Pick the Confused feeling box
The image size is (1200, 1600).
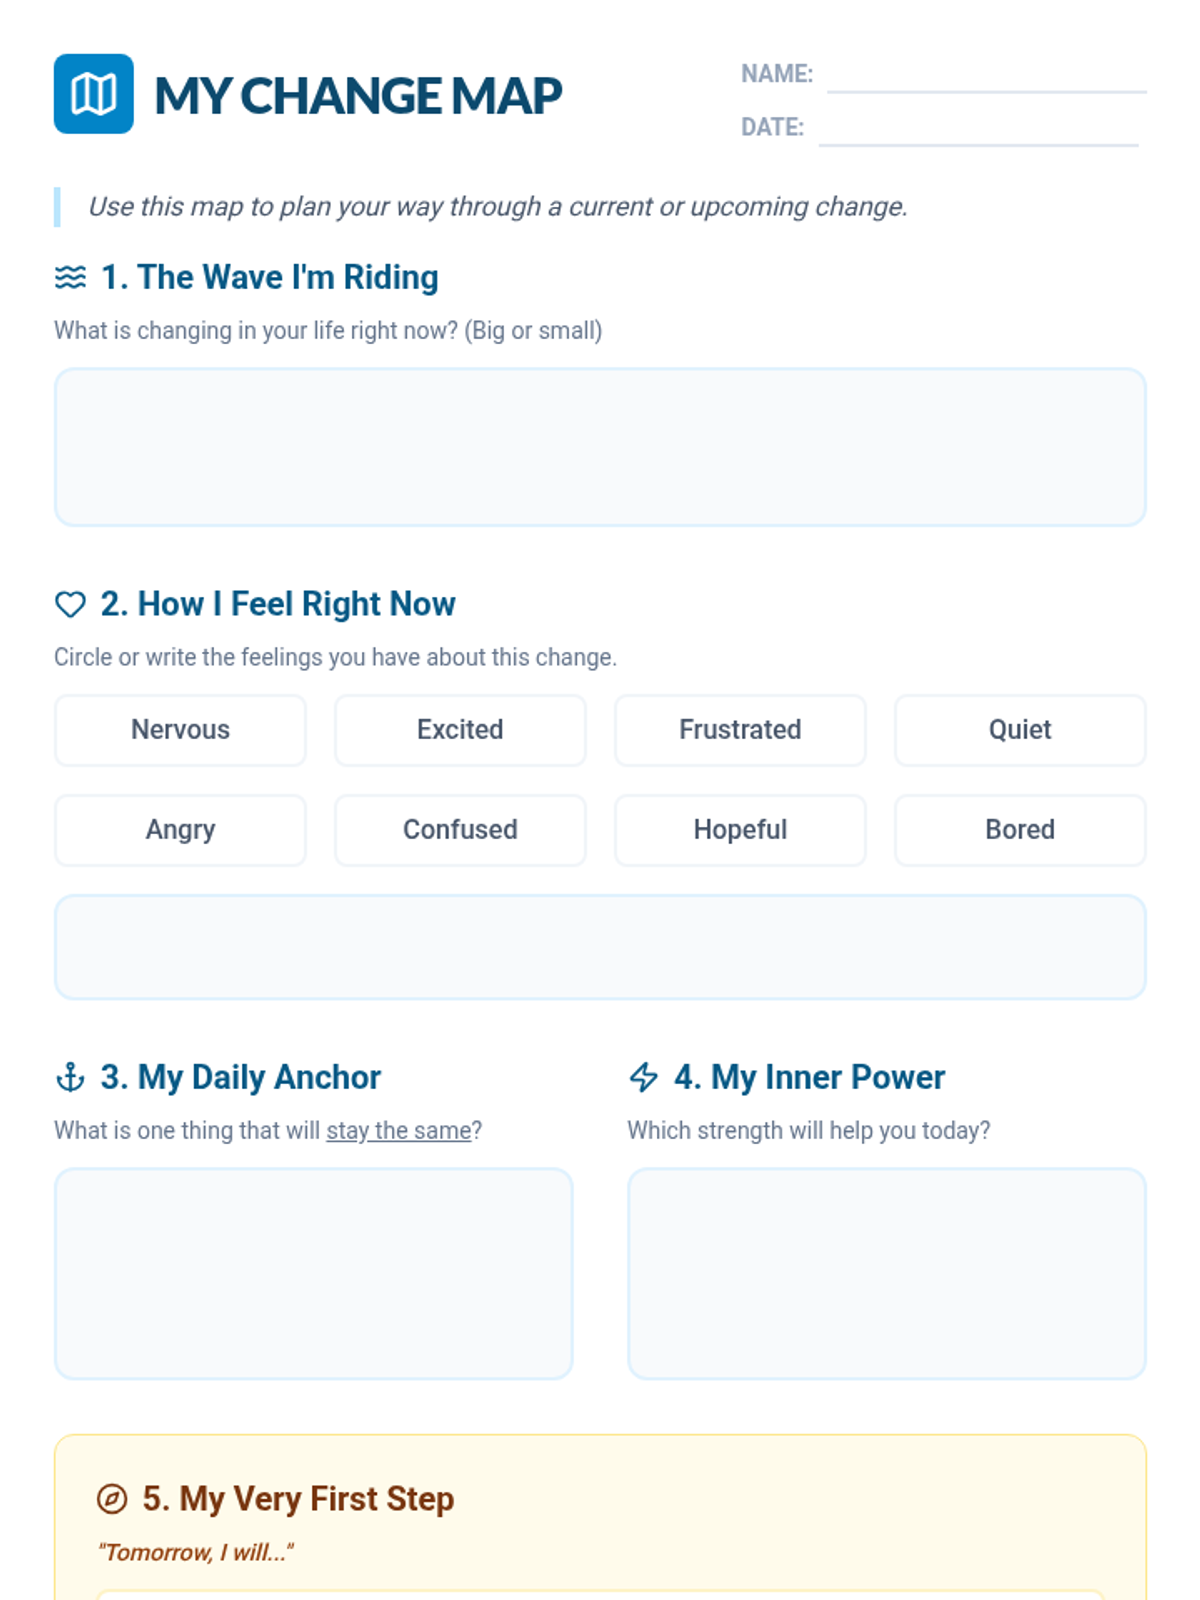pyautogui.click(x=460, y=830)
